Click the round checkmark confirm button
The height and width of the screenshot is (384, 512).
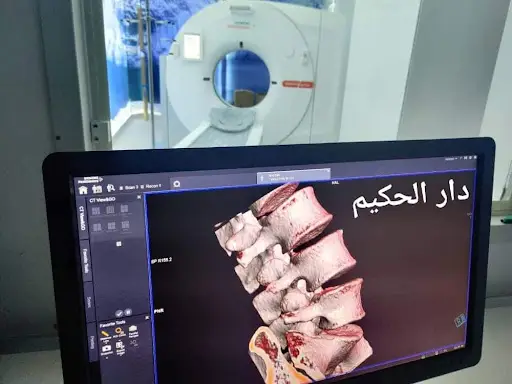[119, 313]
